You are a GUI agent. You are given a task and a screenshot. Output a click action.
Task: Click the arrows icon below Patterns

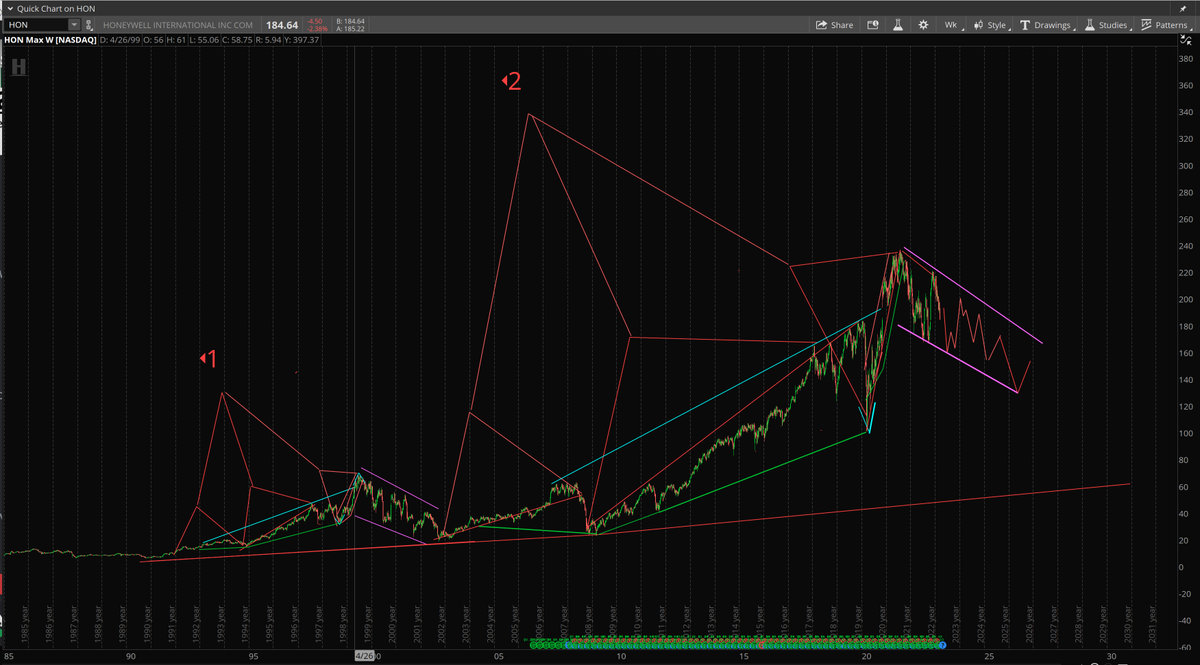tap(1186, 40)
